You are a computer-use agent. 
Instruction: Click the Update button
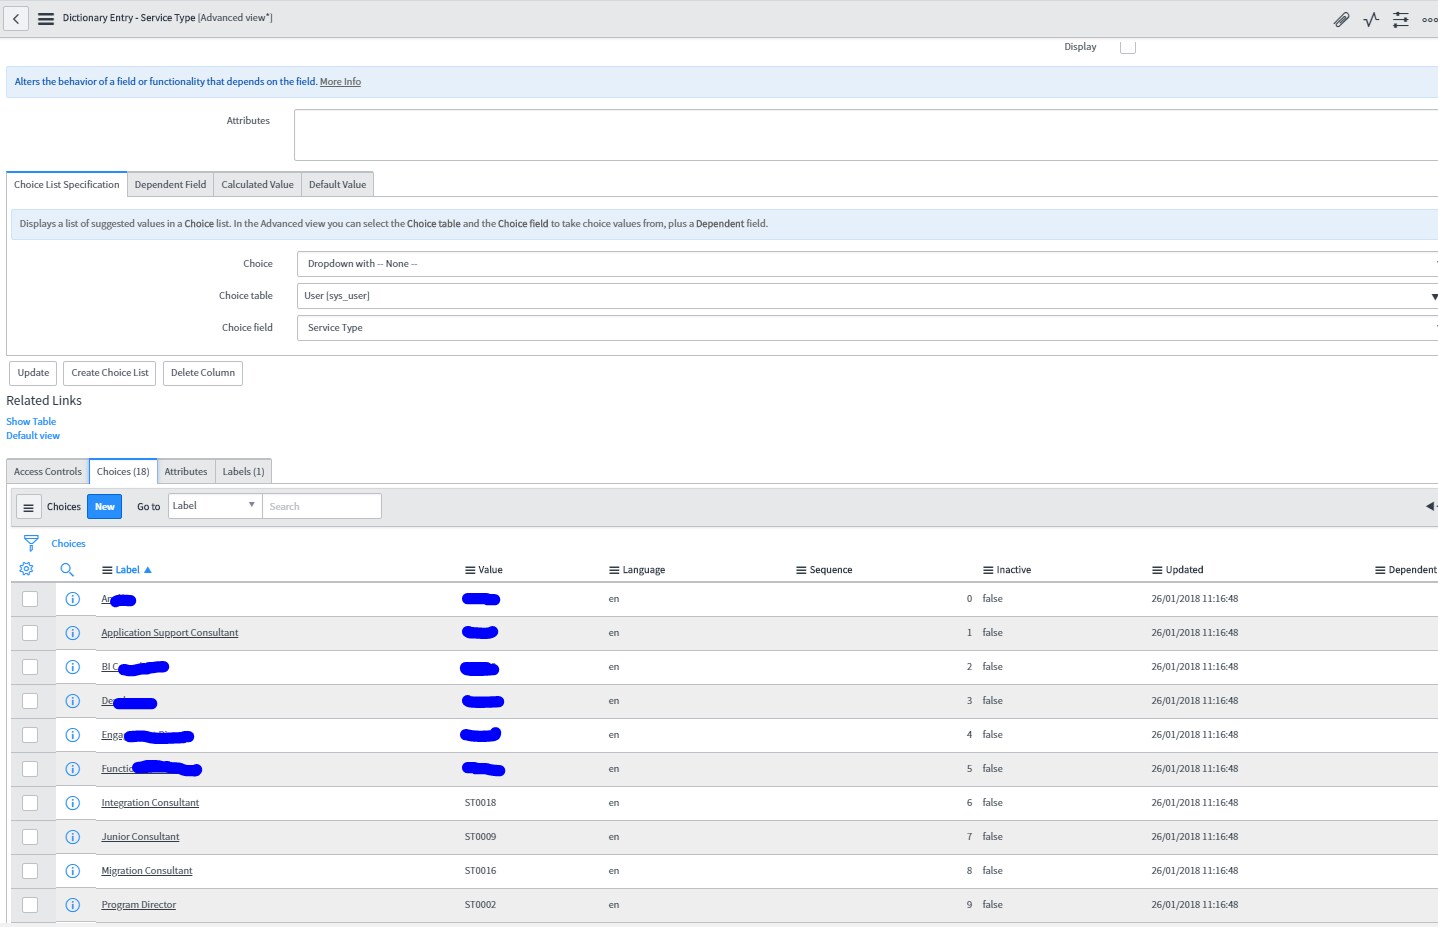click(x=33, y=373)
